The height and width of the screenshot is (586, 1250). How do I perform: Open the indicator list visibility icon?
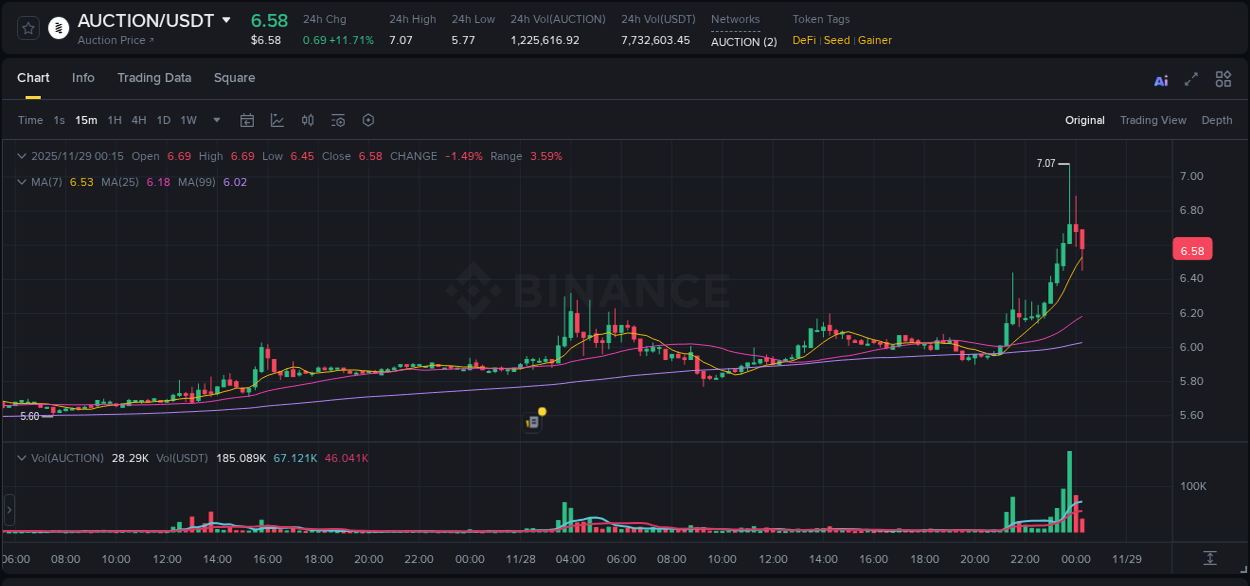[338, 119]
